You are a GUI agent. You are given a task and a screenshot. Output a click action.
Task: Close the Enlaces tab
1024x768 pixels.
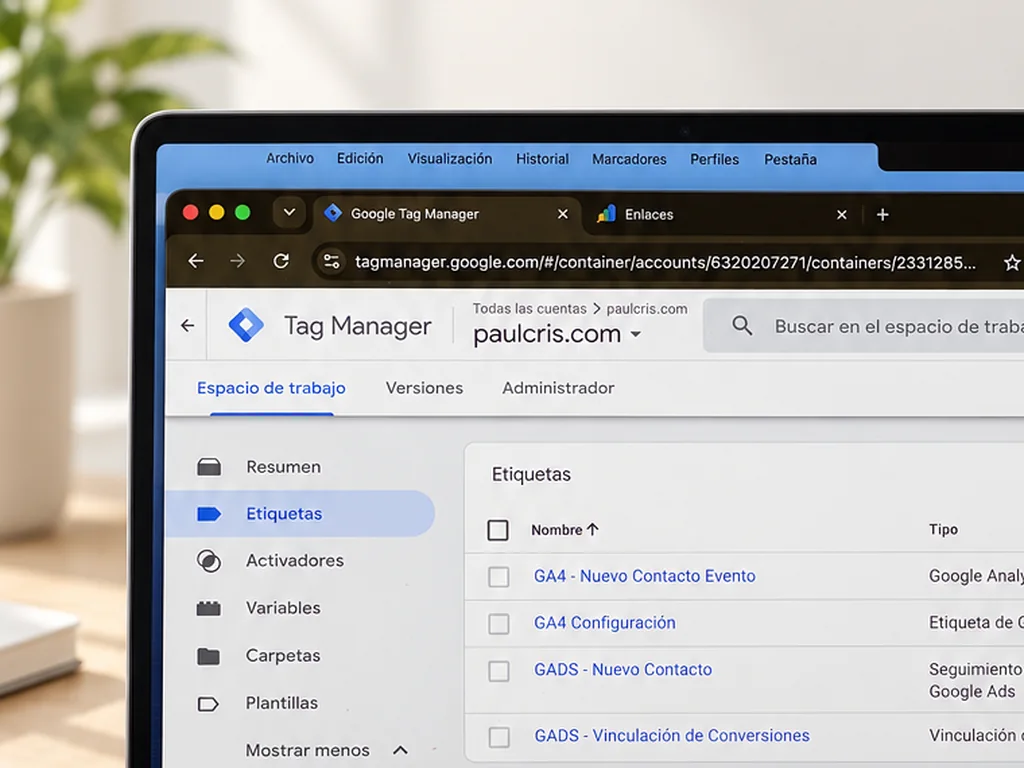coord(842,215)
